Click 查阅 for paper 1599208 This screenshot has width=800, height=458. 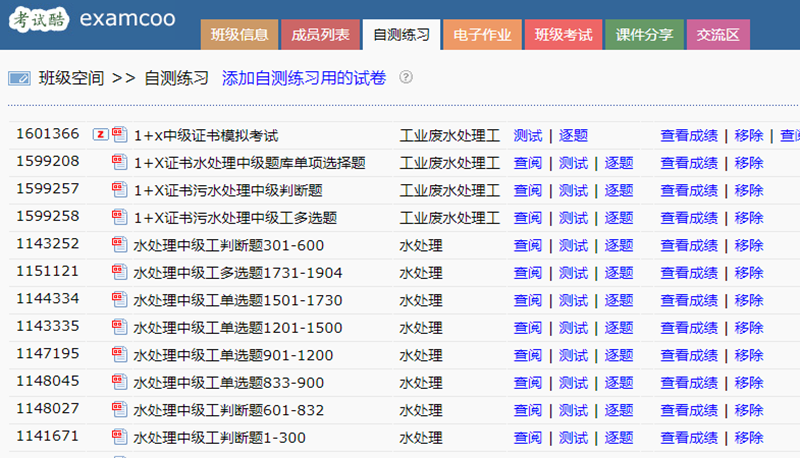(x=527, y=163)
